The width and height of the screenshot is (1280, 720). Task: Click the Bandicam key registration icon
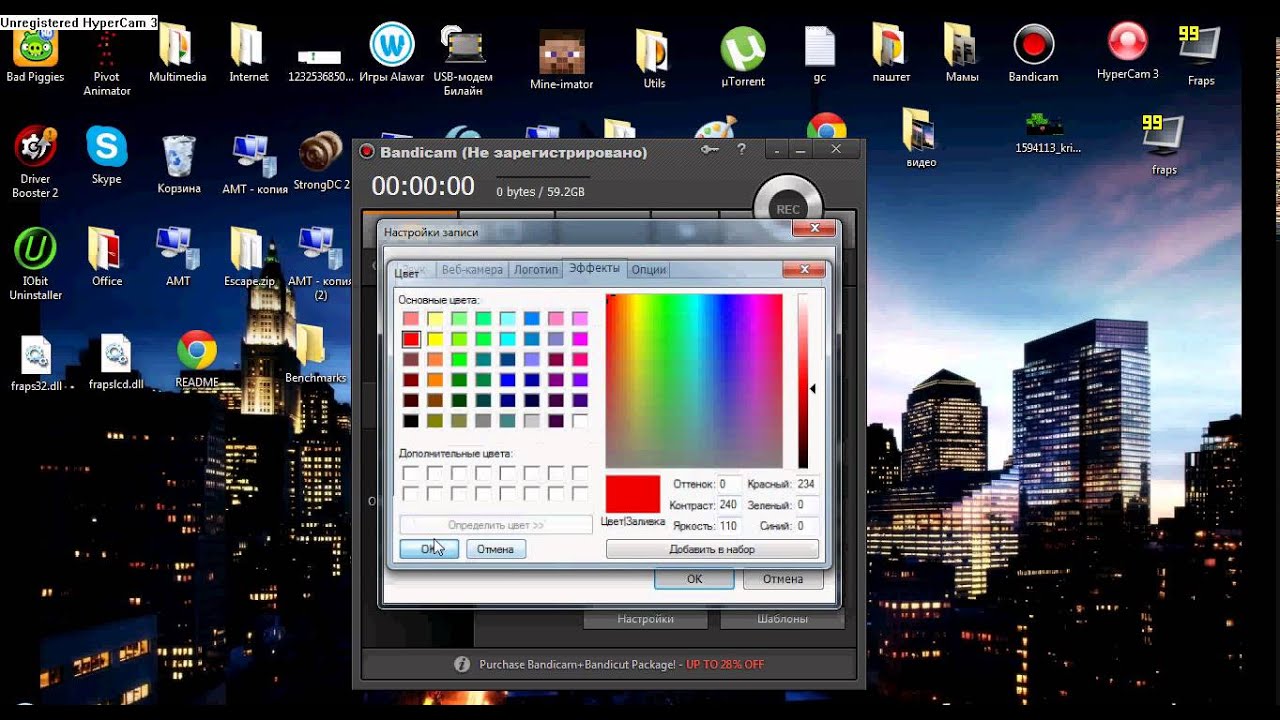click(710, 150)
